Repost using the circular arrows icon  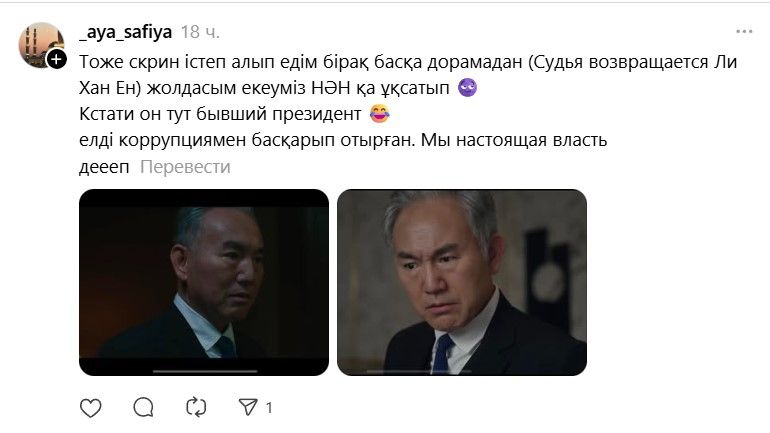pos(196,407)
